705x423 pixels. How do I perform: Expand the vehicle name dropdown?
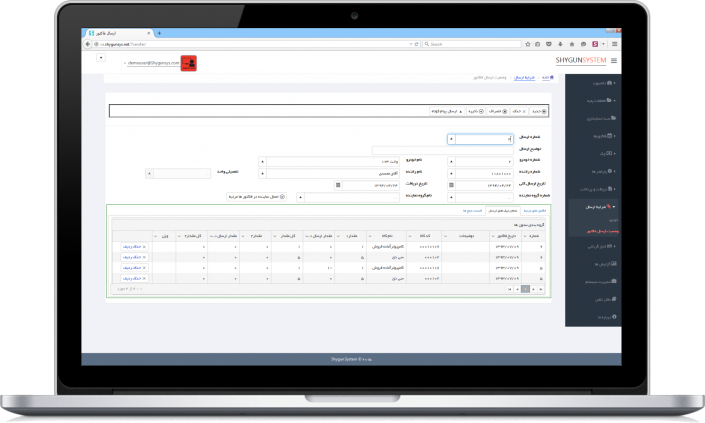click(263, 161)
